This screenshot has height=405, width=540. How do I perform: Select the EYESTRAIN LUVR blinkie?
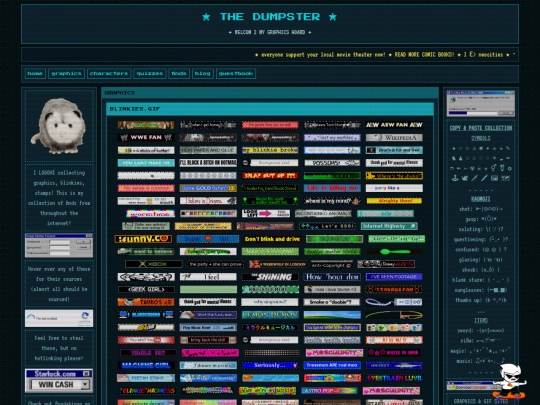[394, 378]
